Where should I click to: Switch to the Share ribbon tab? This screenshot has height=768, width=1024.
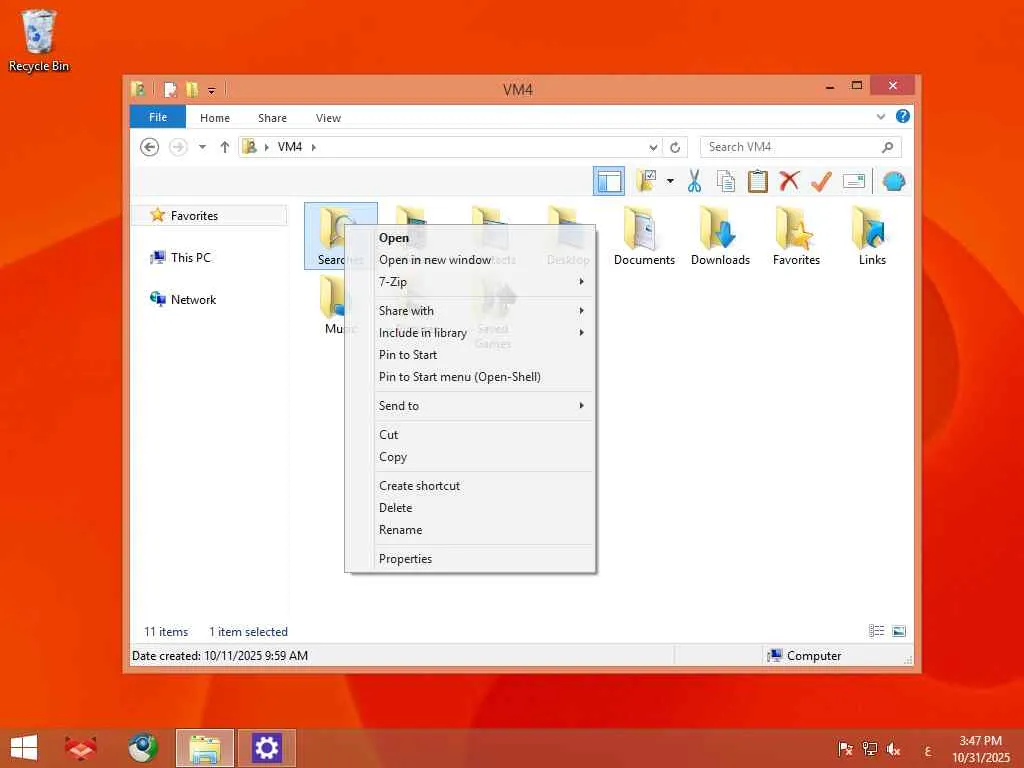pyautogui.click(x=272, y=118)
